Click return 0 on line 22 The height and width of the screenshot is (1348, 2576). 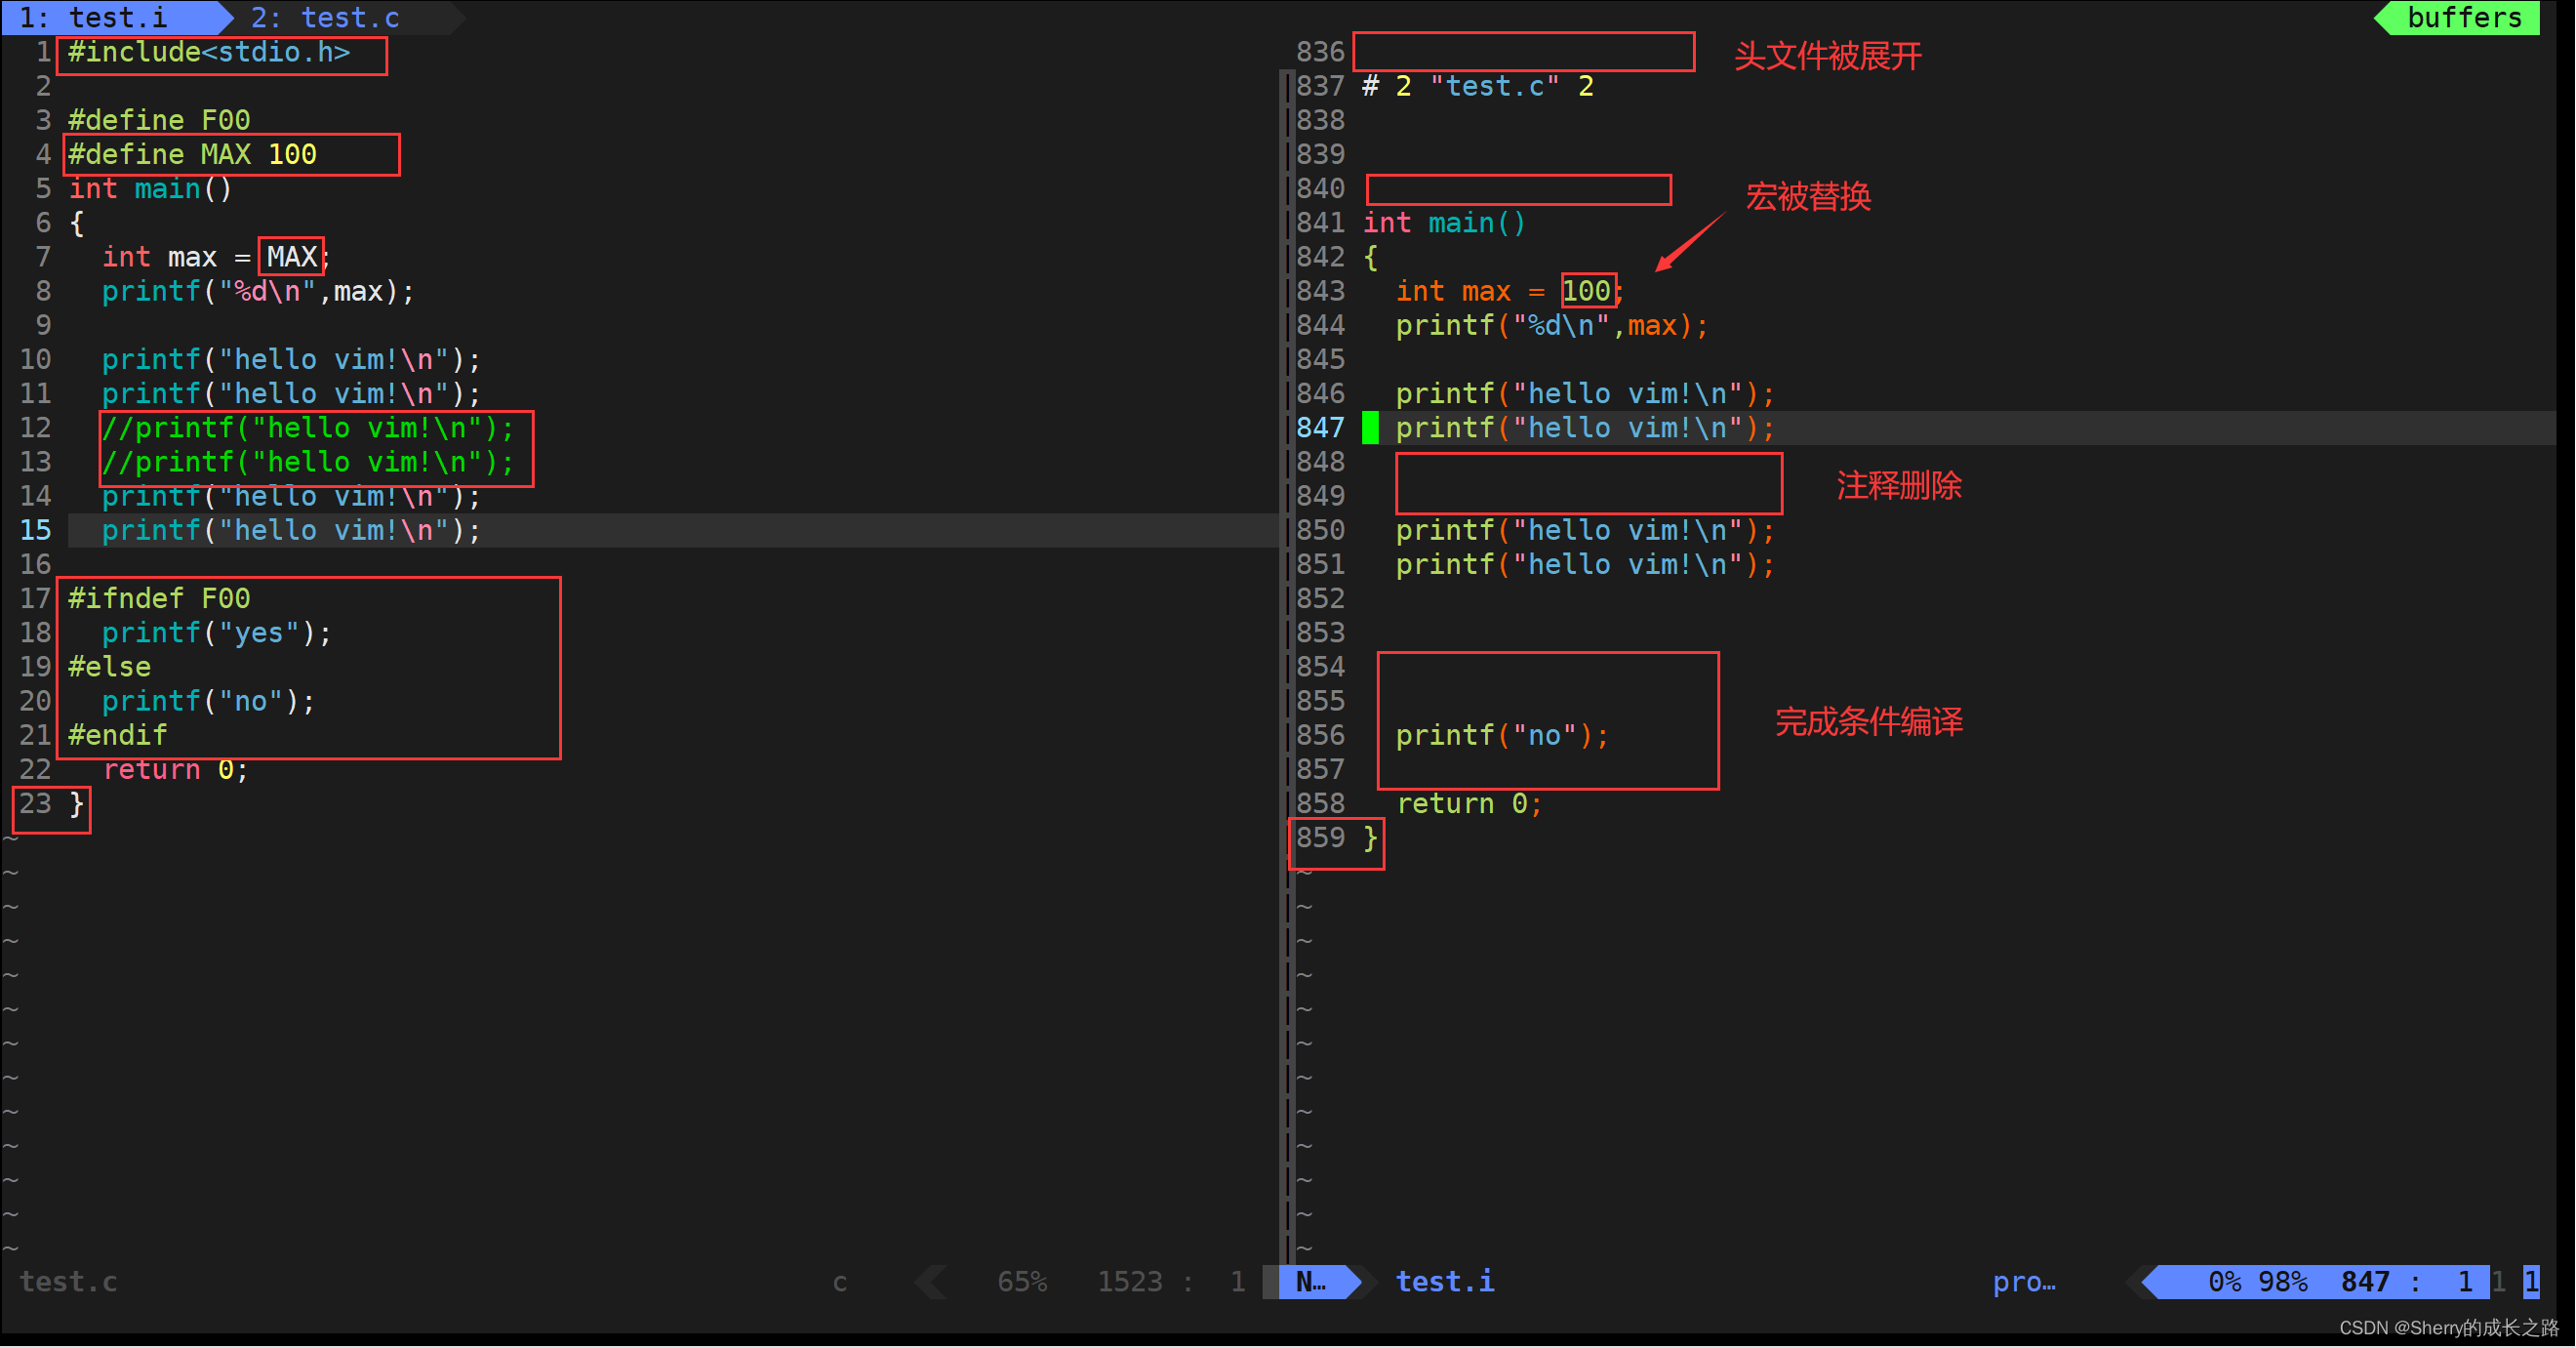coord(175,769)
